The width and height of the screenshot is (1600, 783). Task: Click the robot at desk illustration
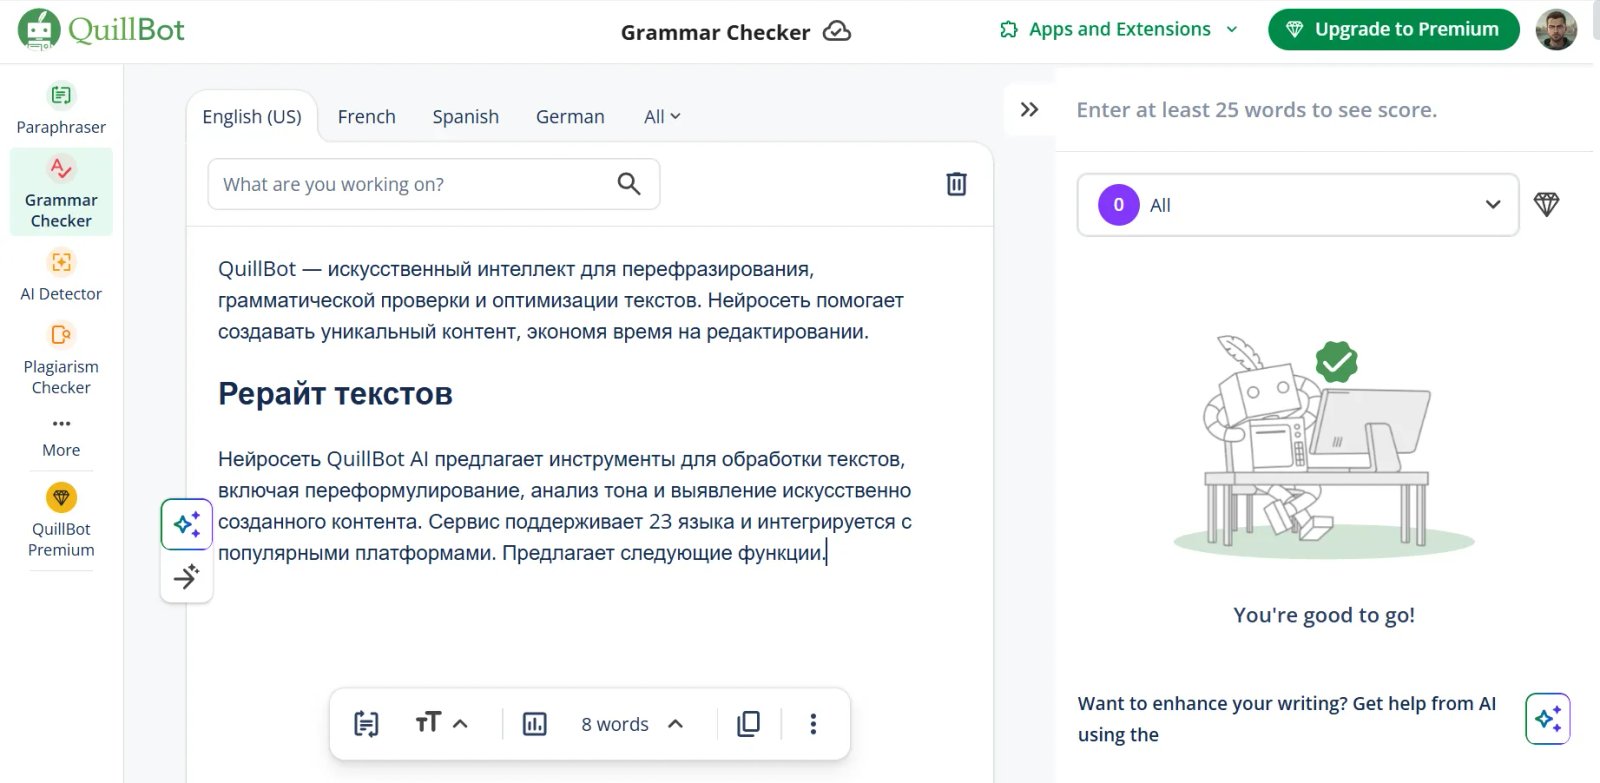click(1323, 445)
